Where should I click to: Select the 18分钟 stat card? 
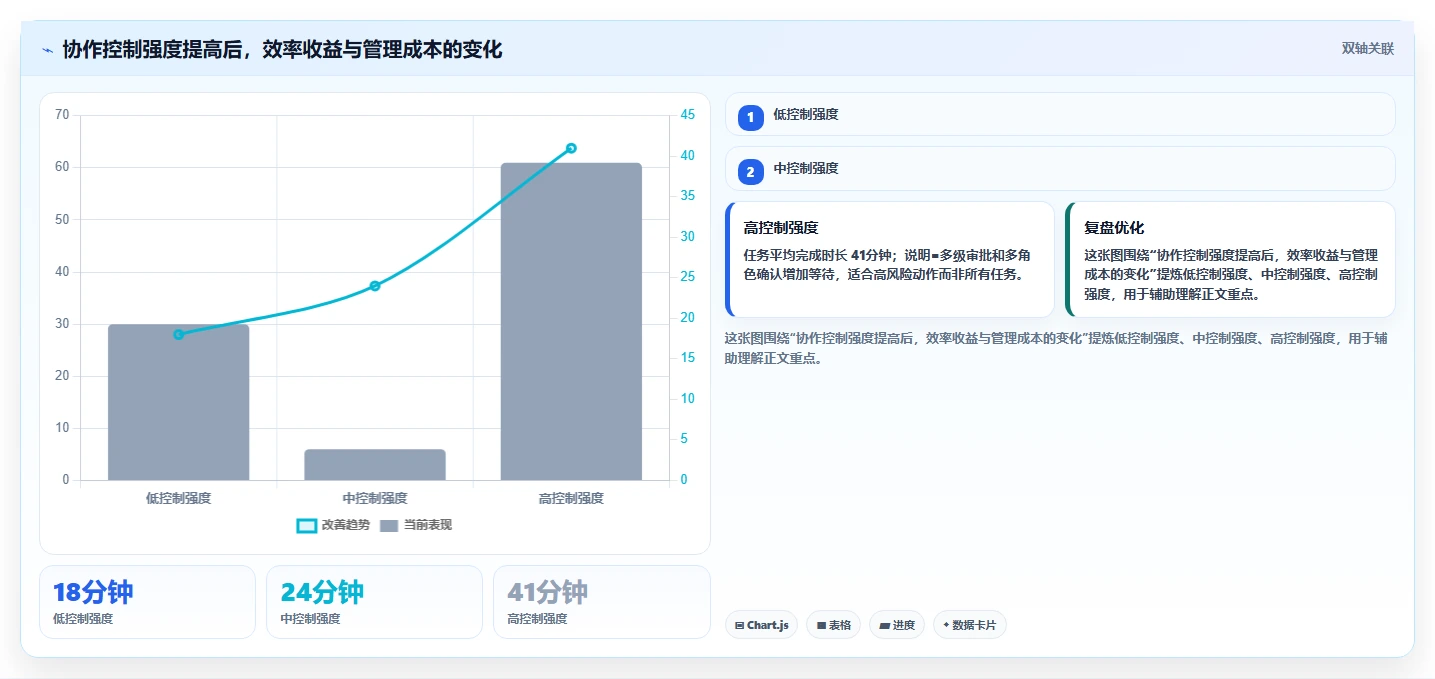(147, 602)
